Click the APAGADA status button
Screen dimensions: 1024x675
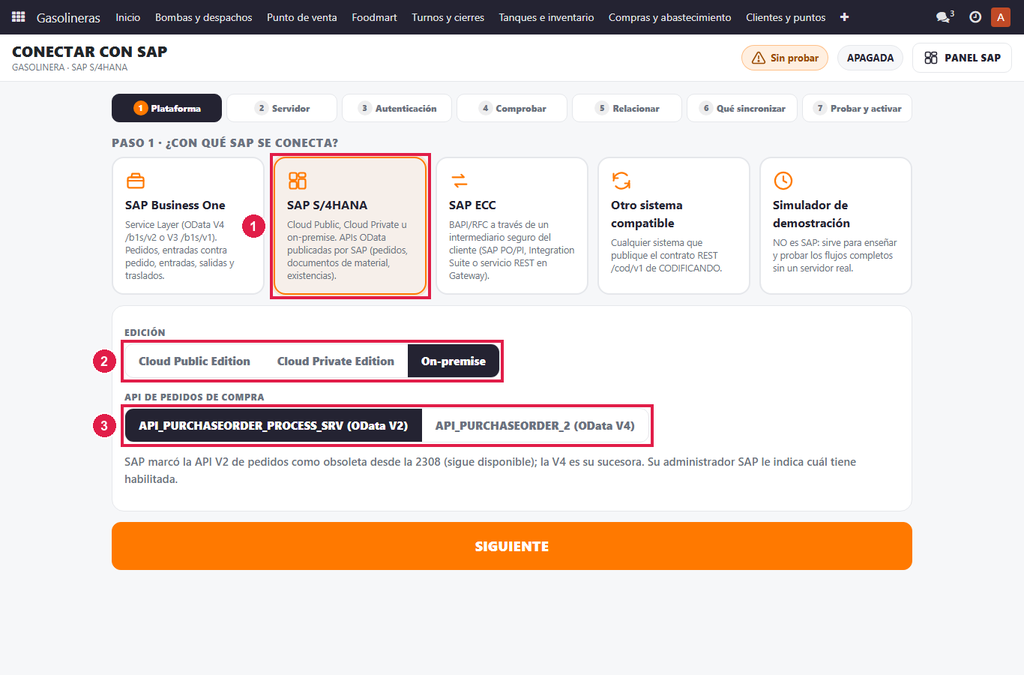[x=870, y=58]
